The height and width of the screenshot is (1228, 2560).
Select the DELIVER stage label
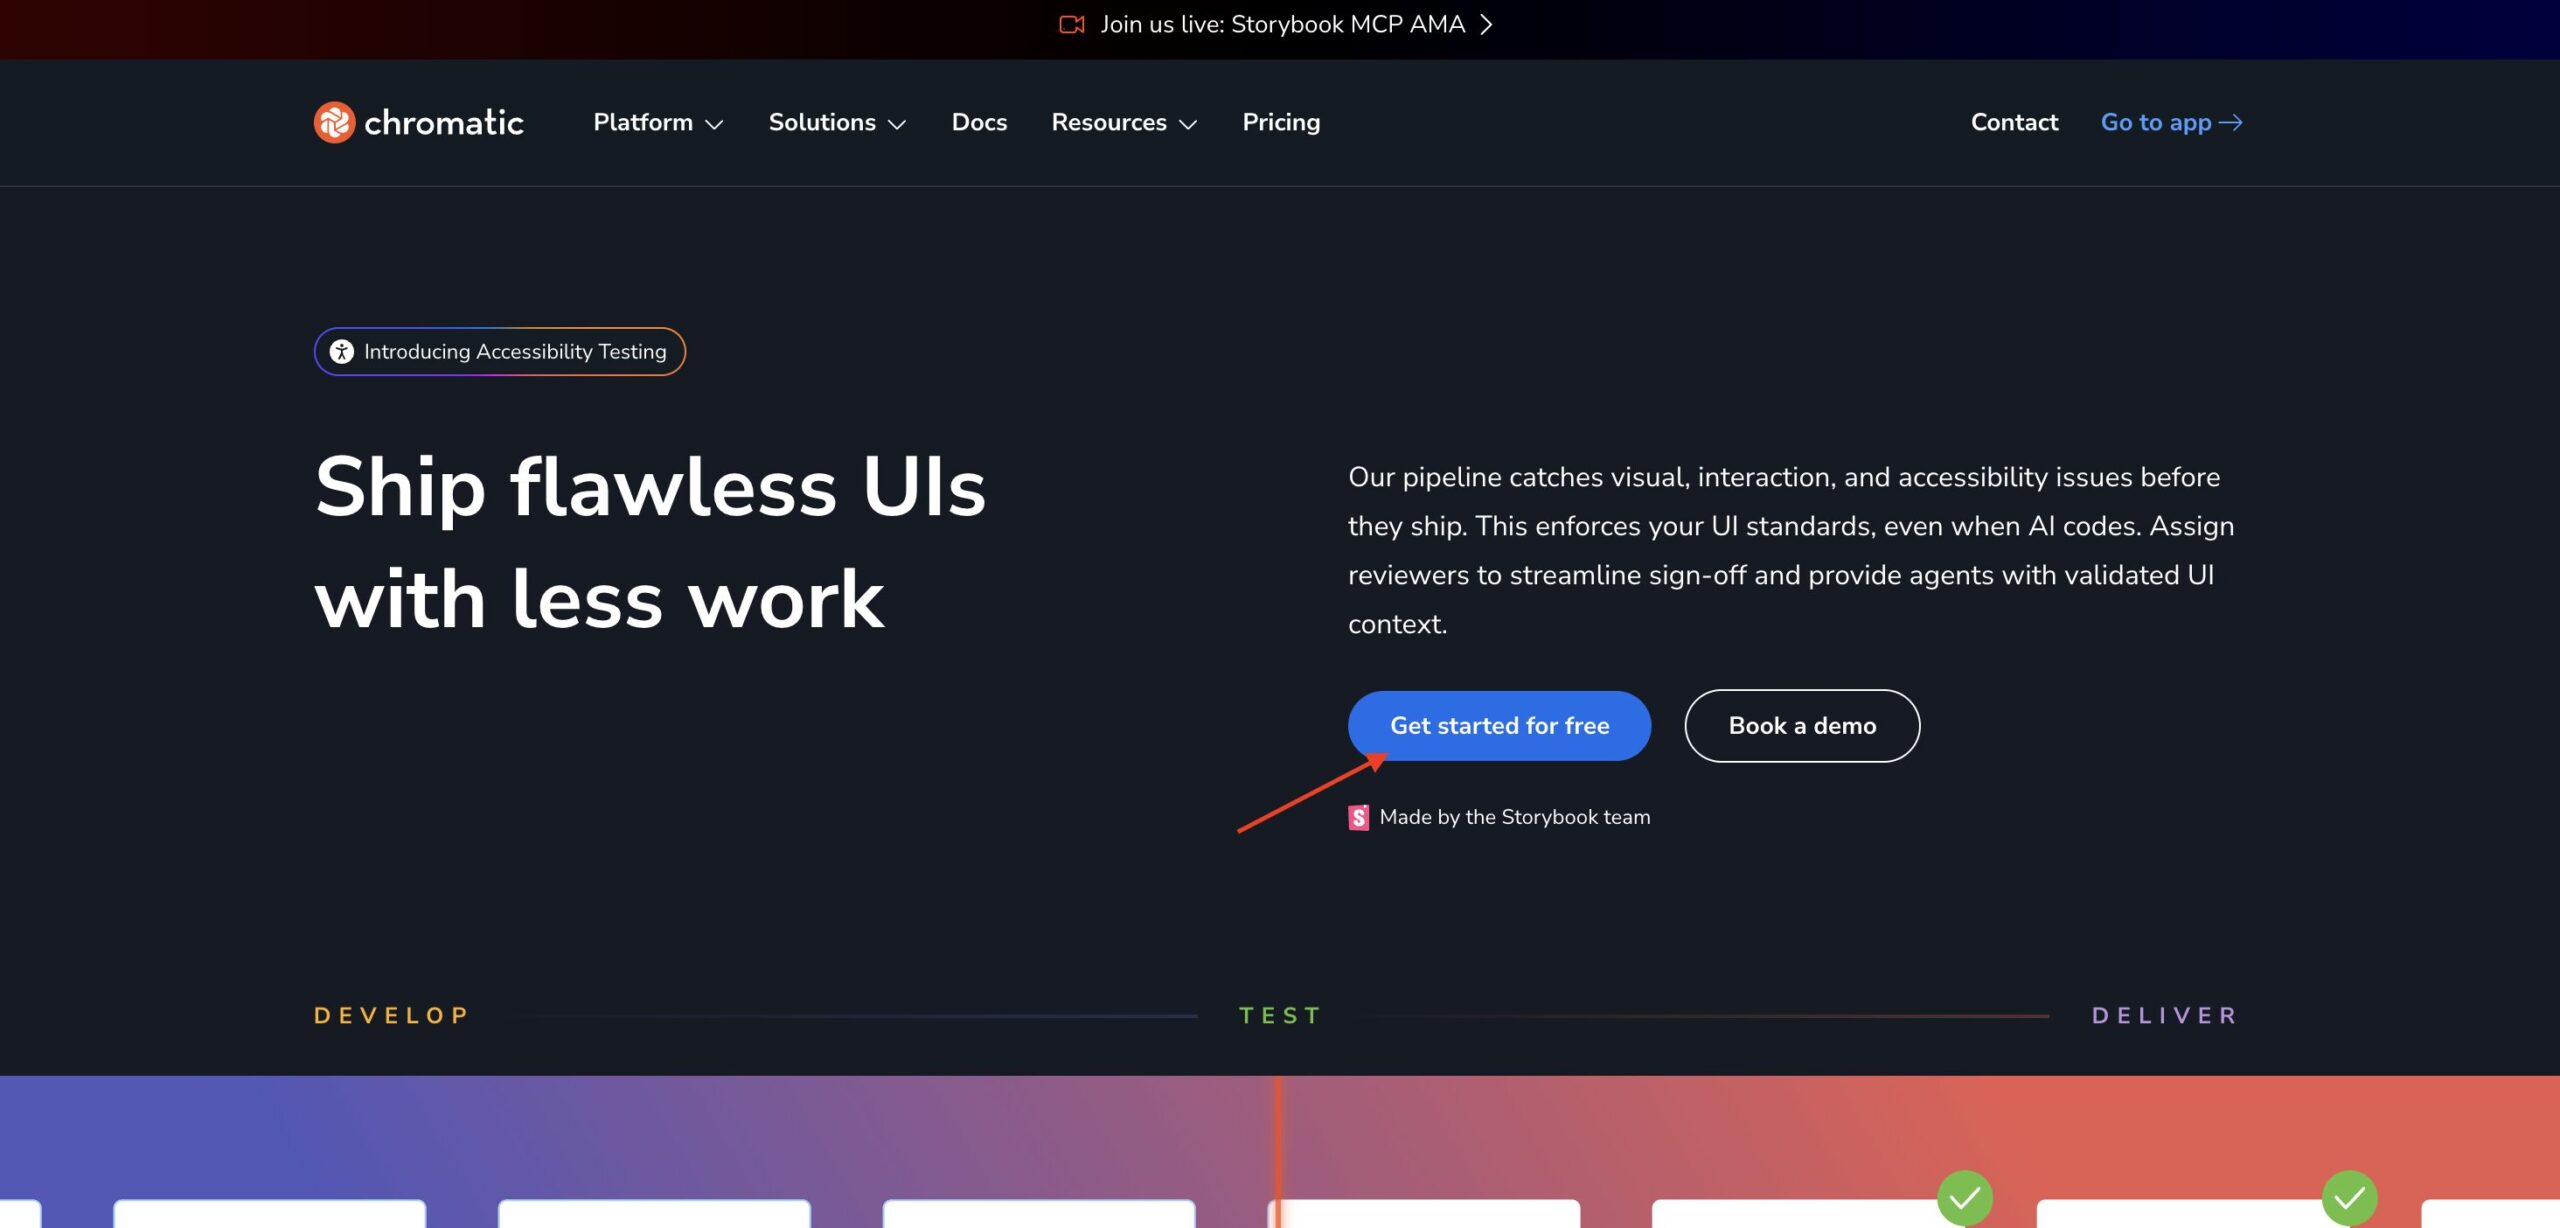pos(2164,1016)
